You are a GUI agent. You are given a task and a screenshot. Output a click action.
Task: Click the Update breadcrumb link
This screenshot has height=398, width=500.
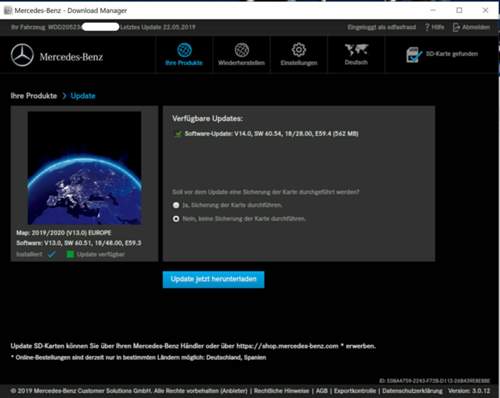point(83,96)
